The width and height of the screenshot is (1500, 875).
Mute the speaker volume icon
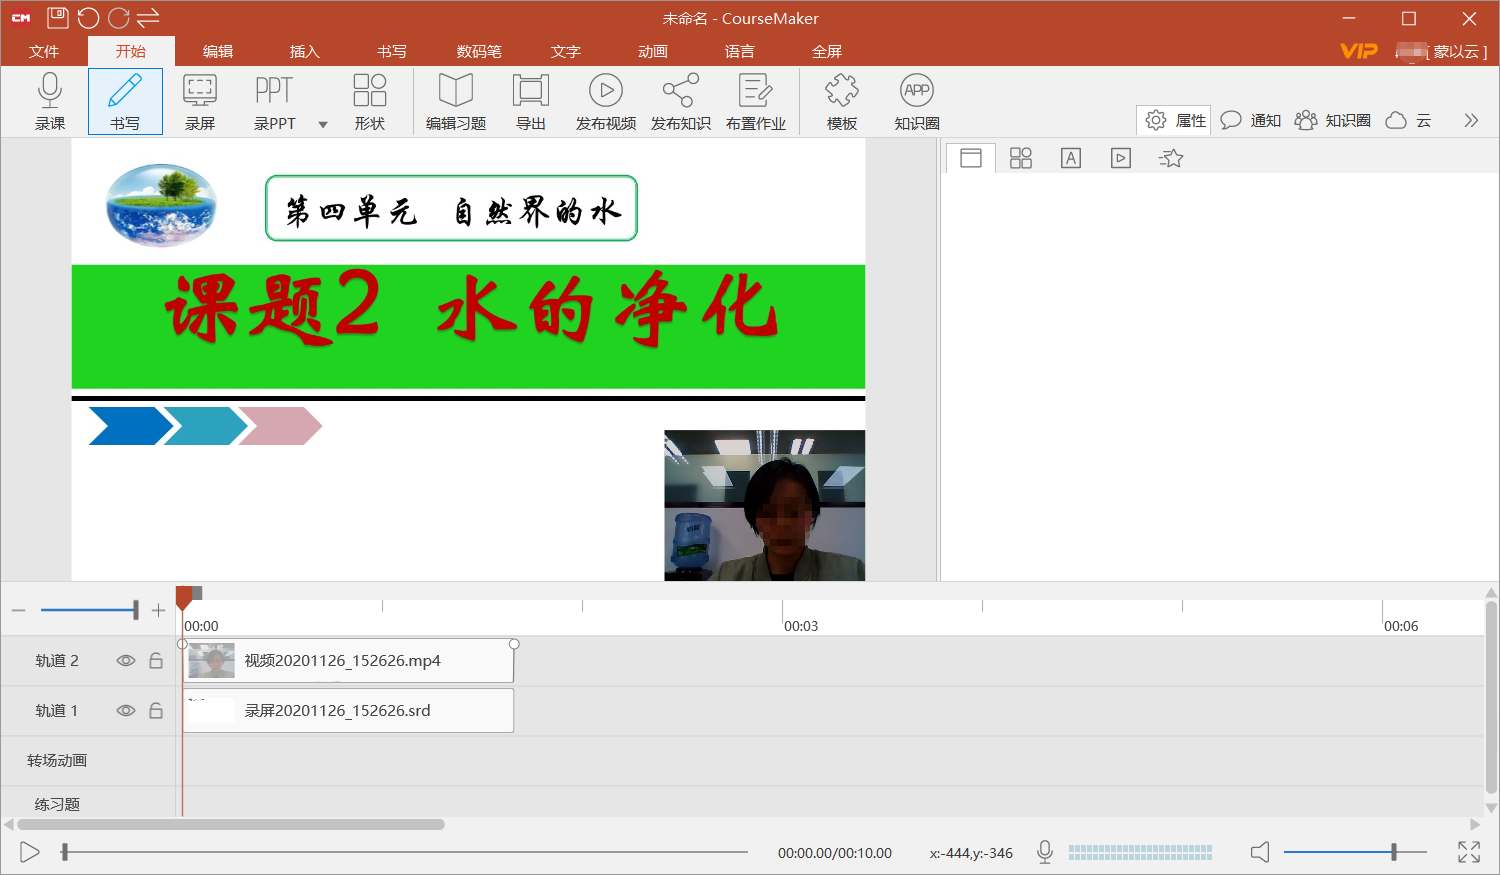tap(1260, 852)
